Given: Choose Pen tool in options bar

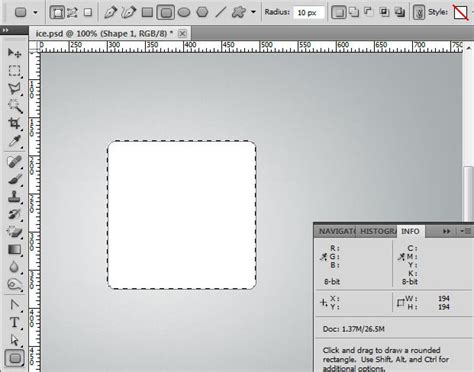Looking at the screenshot, I should click(110, 13).
